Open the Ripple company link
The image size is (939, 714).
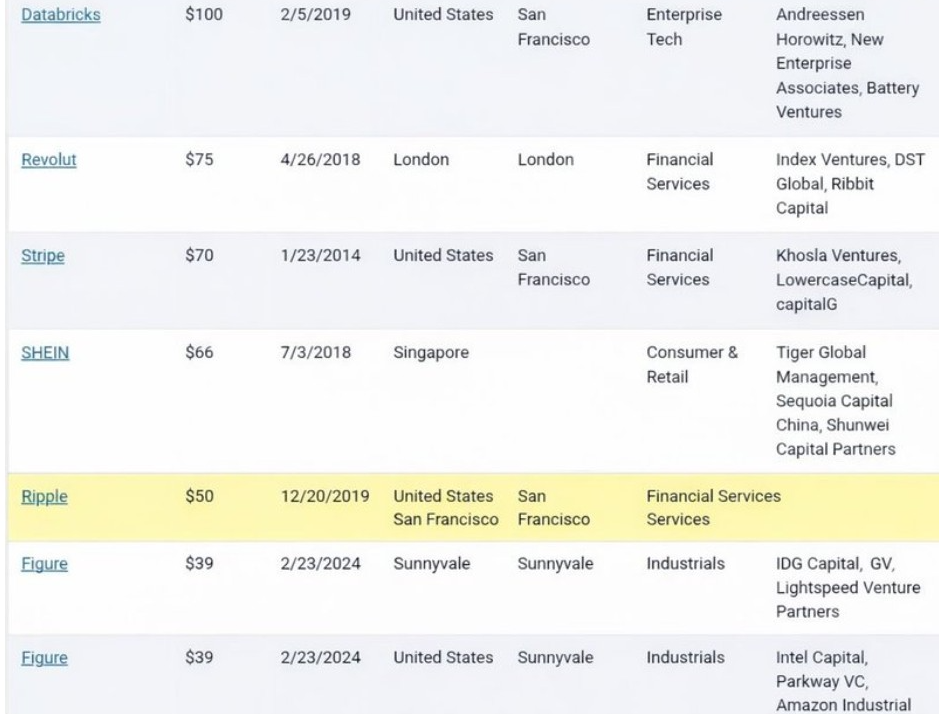[x=42, y=495]
